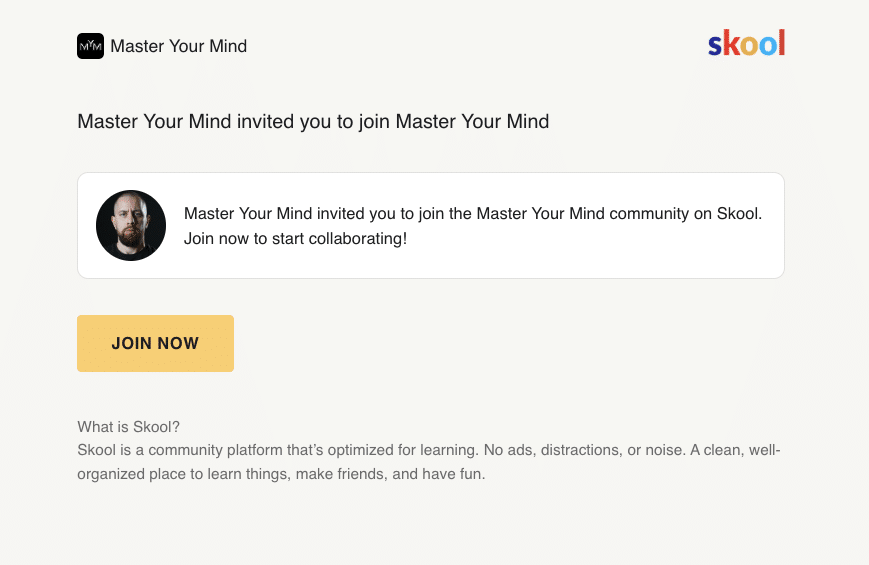
Task: Open the colorful skool logo
Action: click(x=747, y=43)
